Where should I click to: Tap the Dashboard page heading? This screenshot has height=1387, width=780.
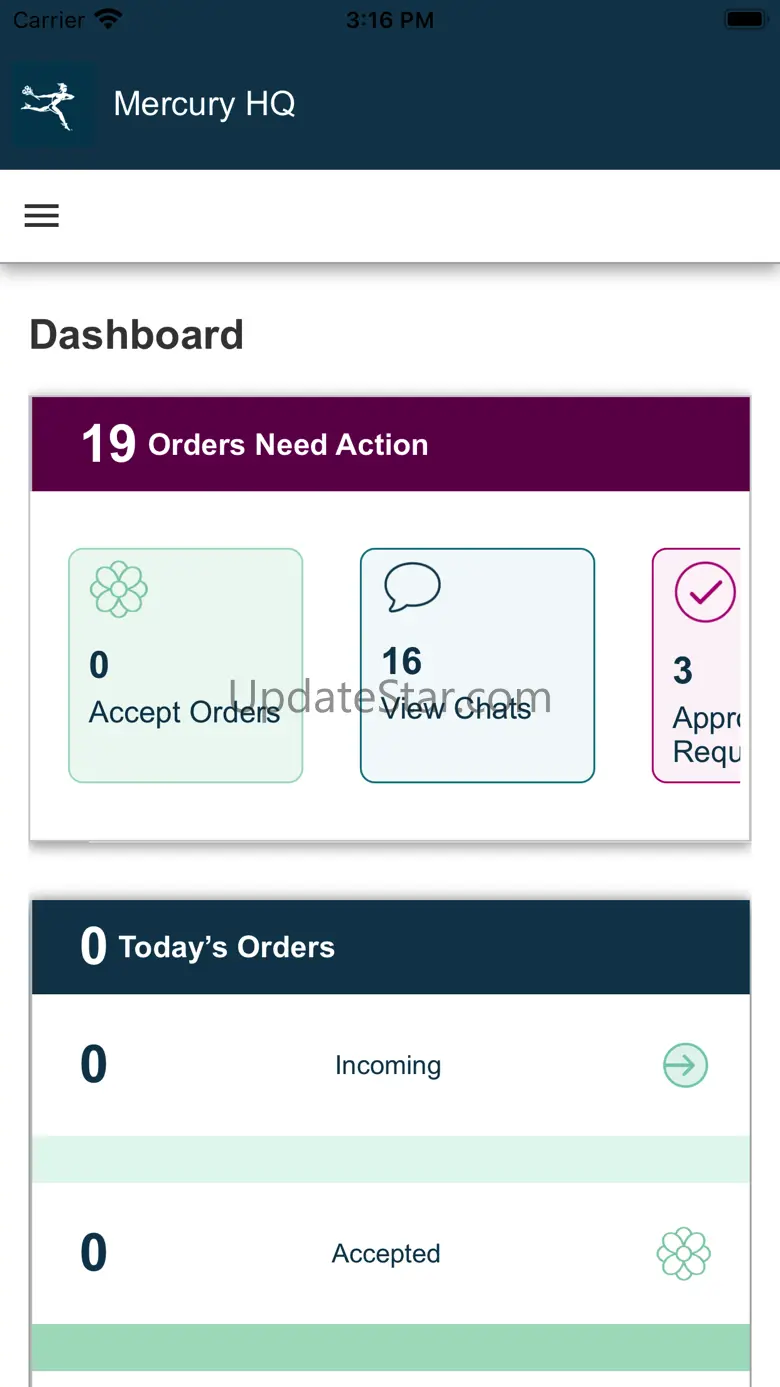click(x=137, y=335)
